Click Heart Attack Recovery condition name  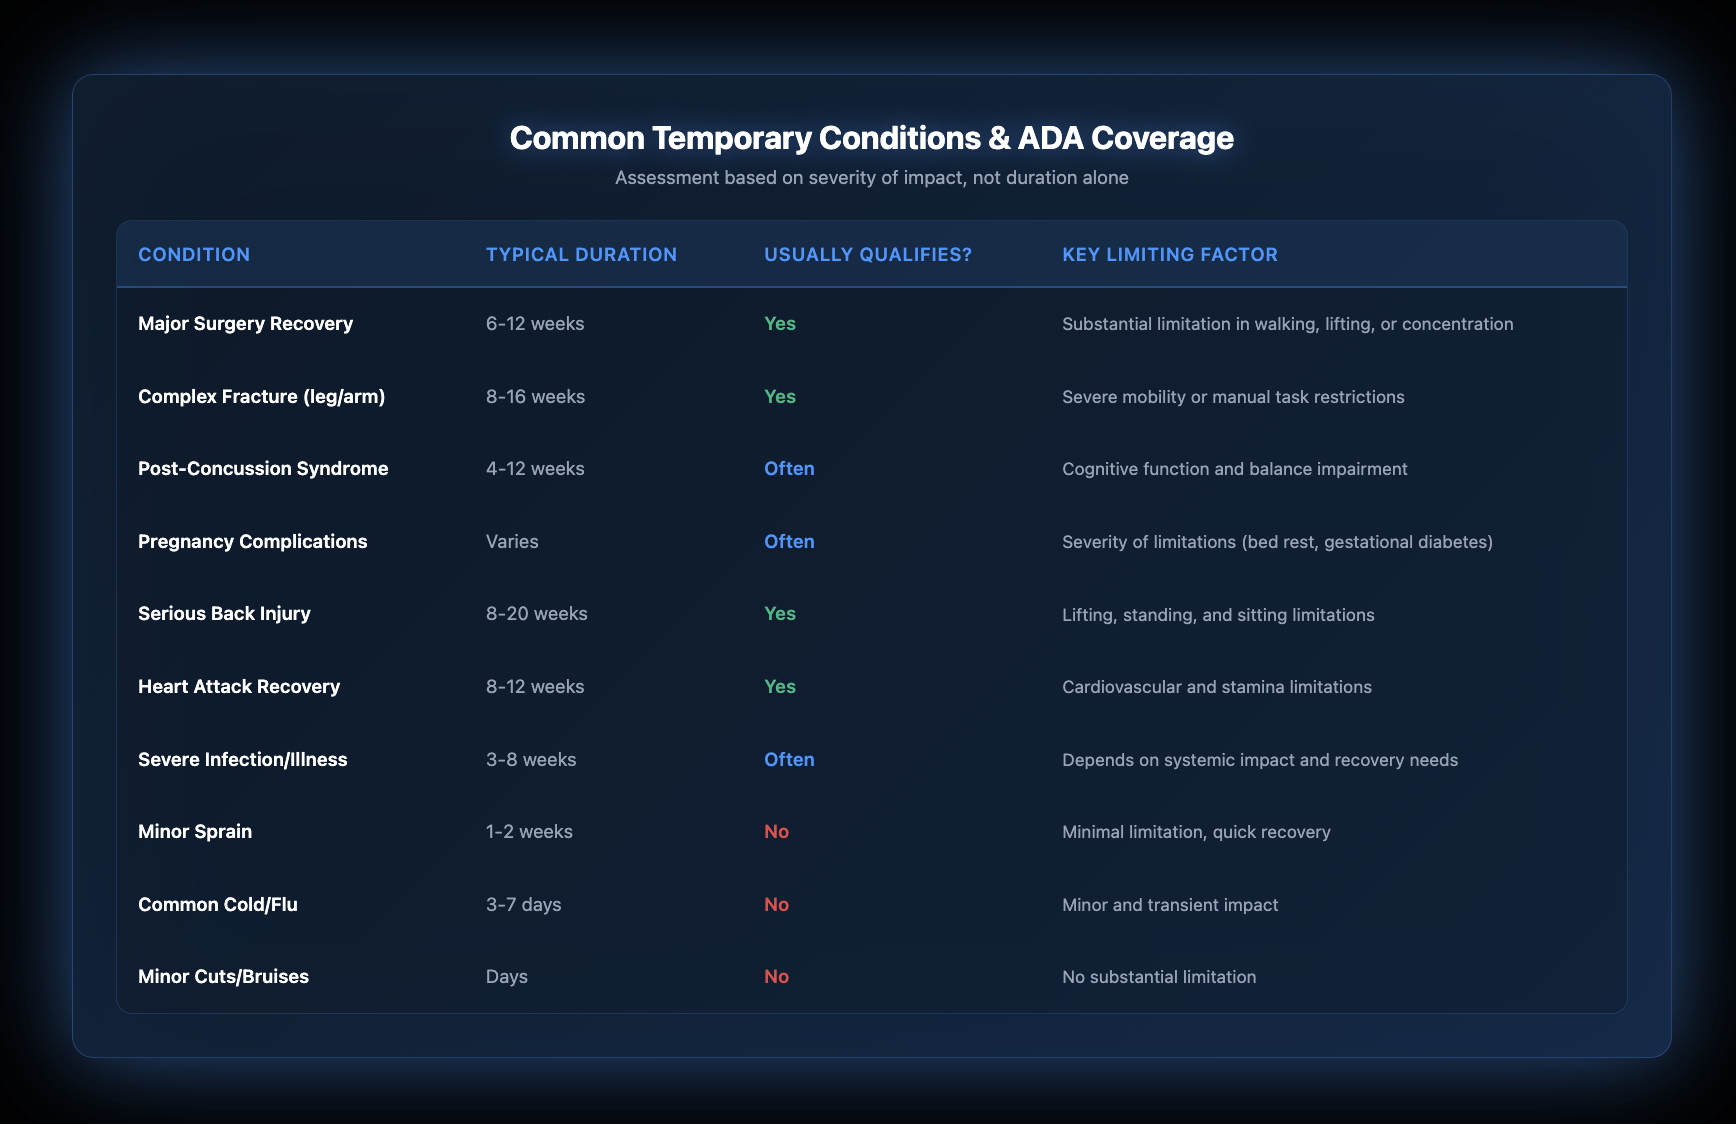pyautogui.click(x=239, y=687)
